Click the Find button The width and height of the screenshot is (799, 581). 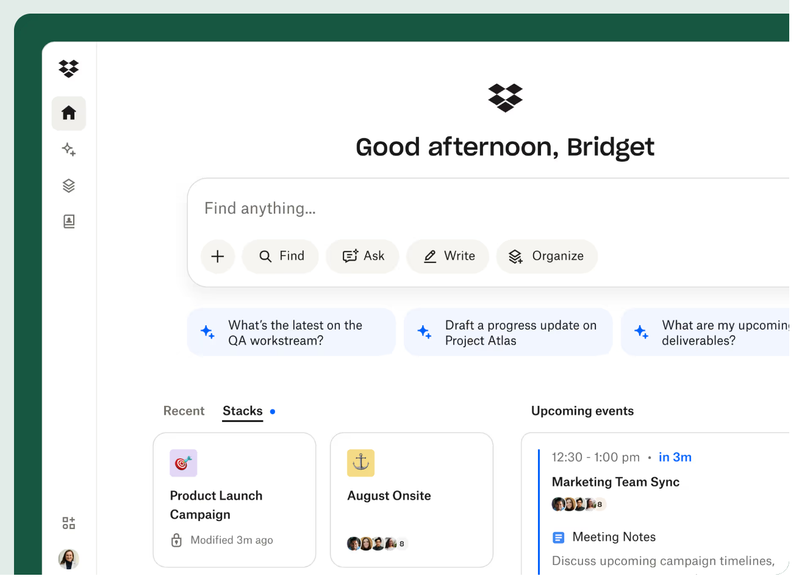click(x=280, y=256)
